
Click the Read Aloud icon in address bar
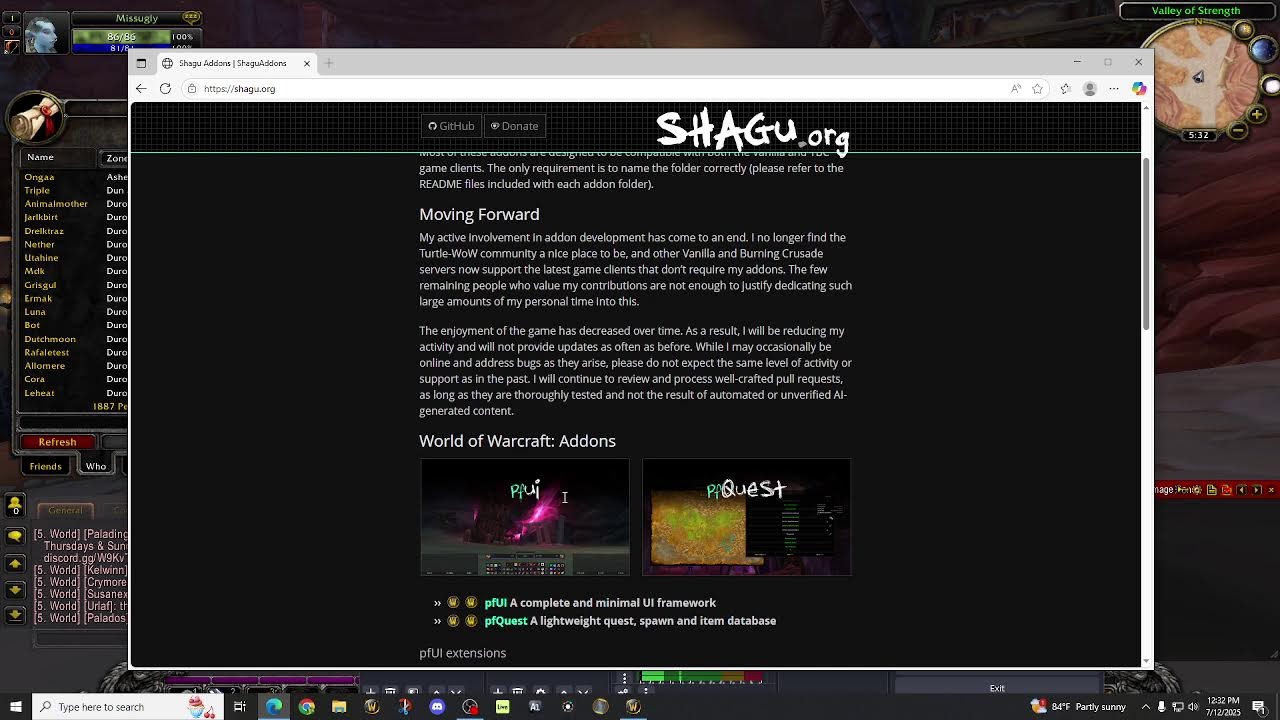(x=1016, y=89)
